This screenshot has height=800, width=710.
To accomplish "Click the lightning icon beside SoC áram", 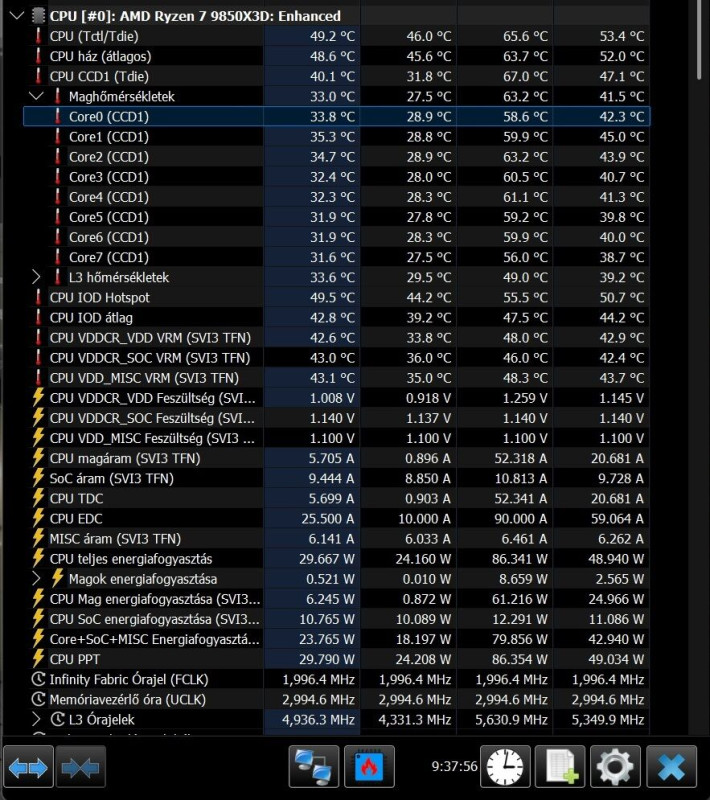I will (x=38, y=478).
